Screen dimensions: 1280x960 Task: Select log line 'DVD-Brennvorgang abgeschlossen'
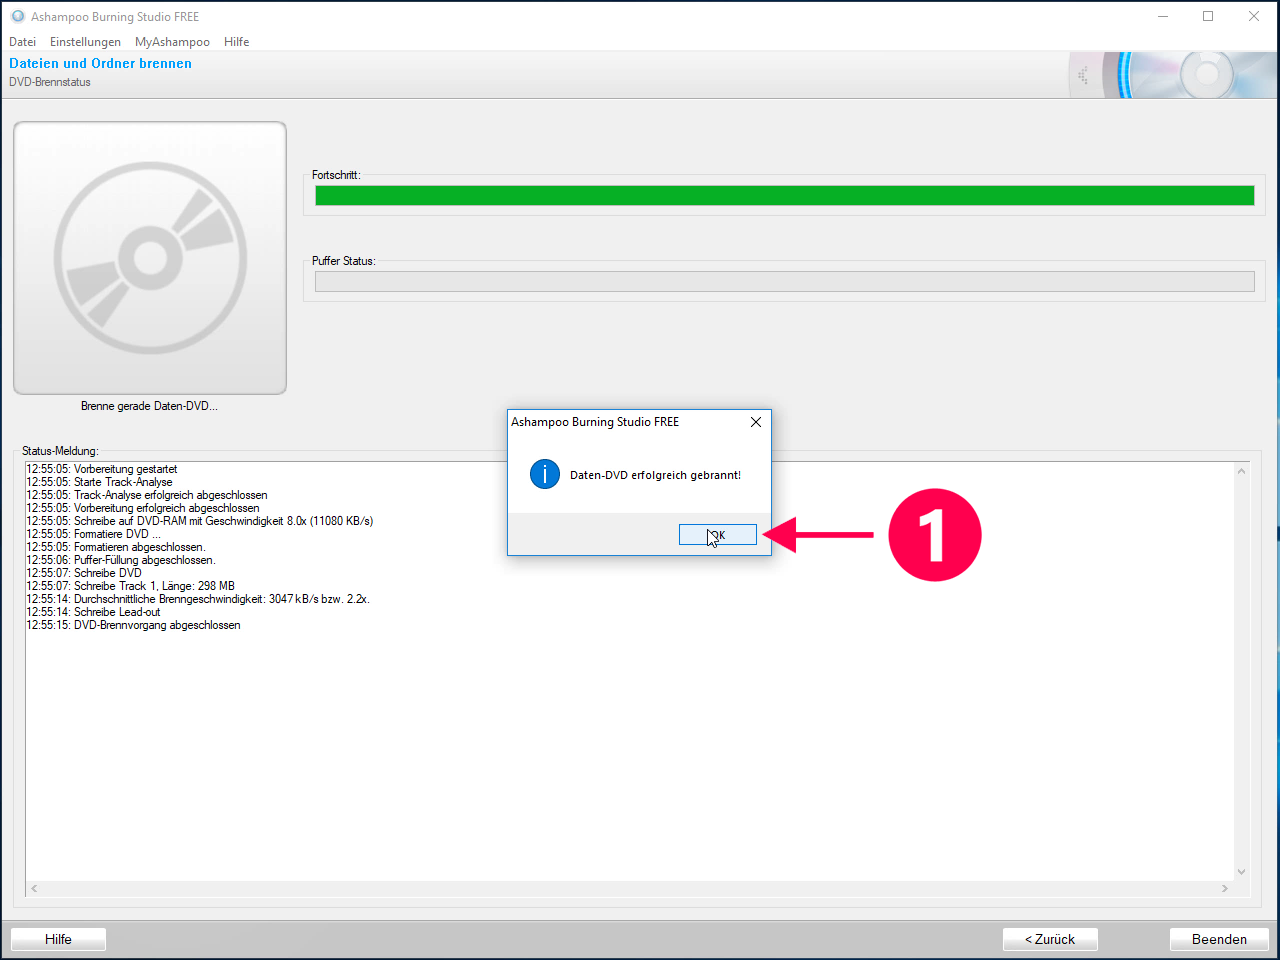pyautogui.click(x=133, y=625)
